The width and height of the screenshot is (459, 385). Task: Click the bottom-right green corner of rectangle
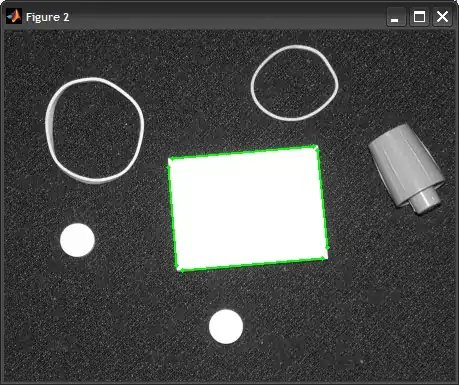tap(325, 256)
